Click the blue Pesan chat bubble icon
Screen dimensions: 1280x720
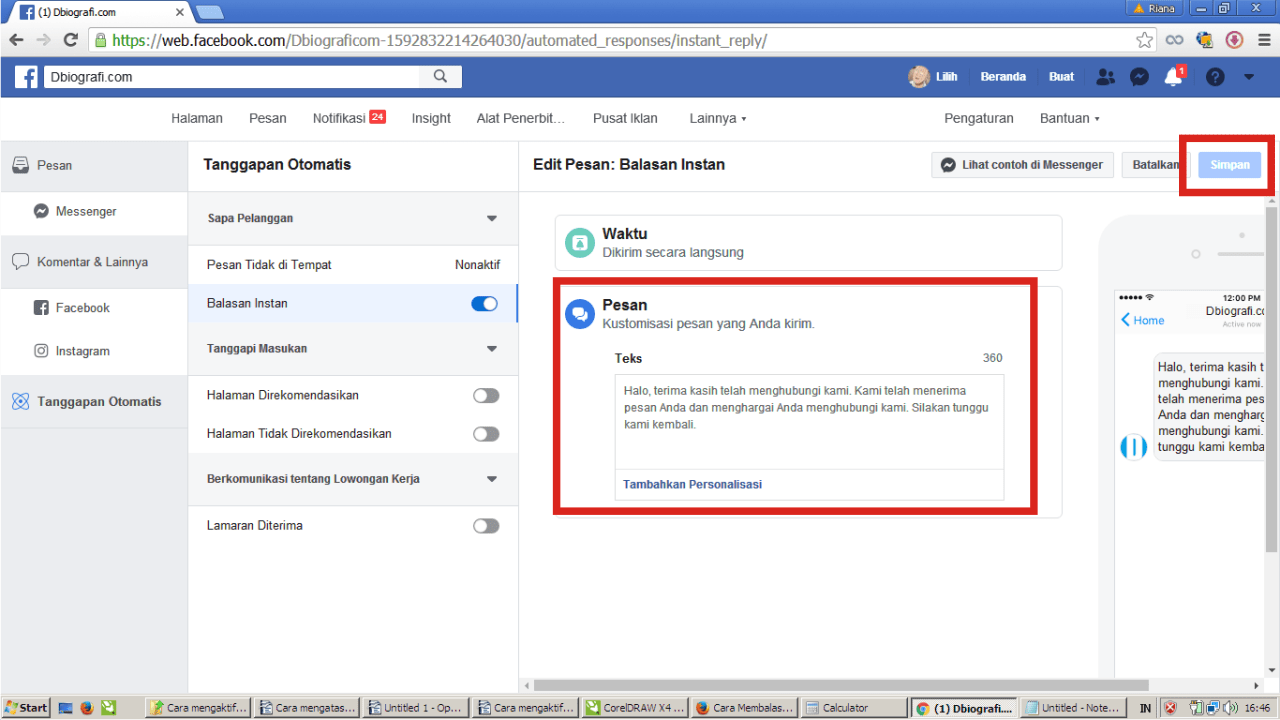[x=580, y=314]
